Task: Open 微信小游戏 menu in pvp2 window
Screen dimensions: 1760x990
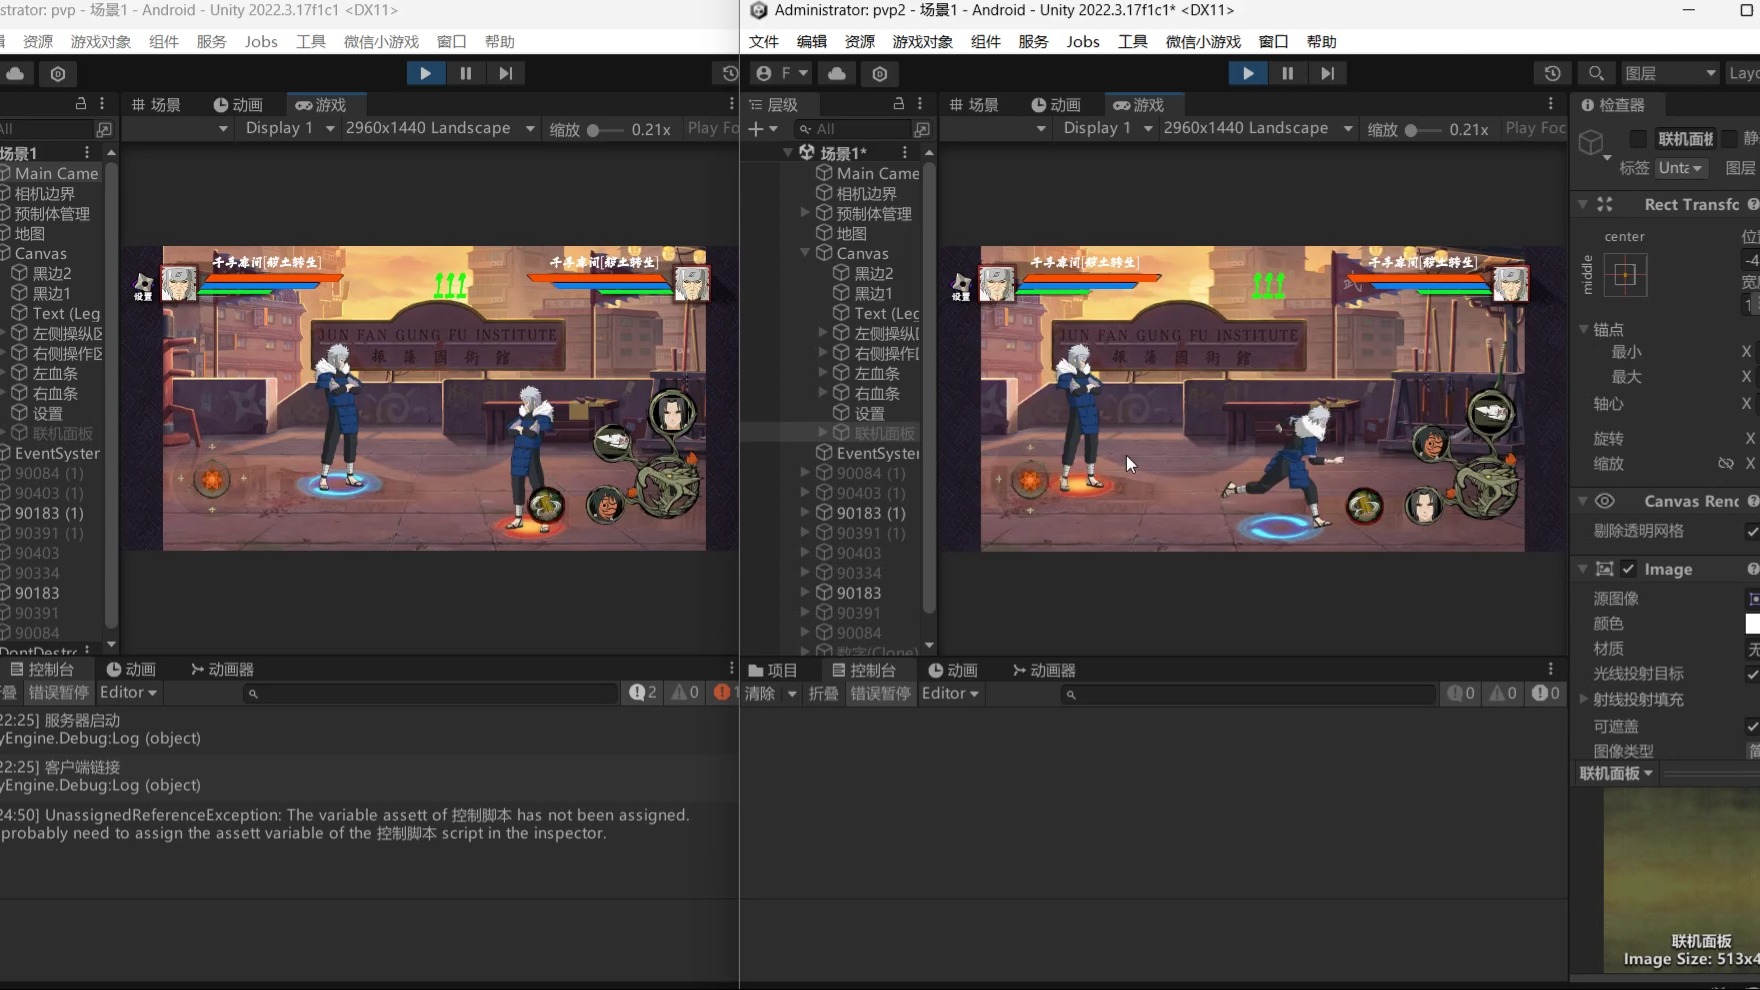Action: (1203, 42)
